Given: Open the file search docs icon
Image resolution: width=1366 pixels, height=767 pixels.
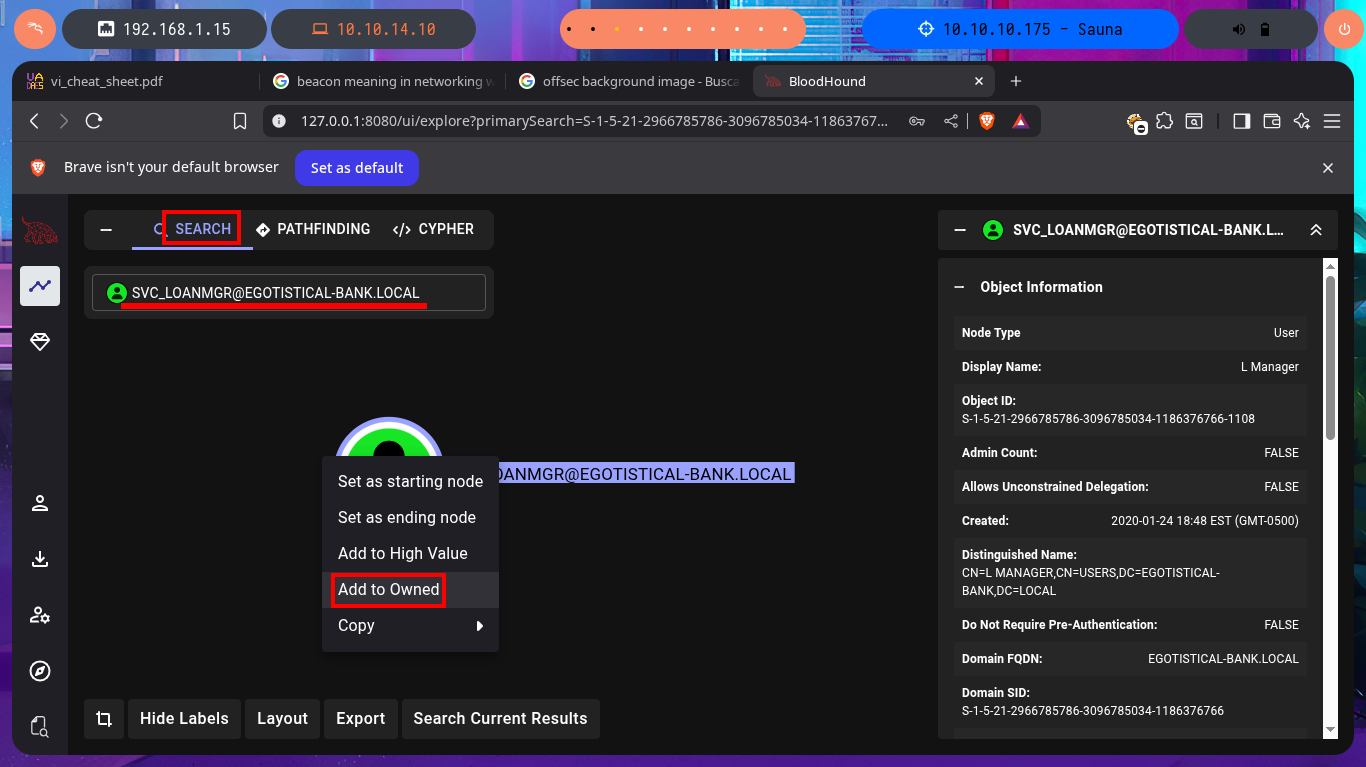Looking at the screenshot, I should coord(40,726).
